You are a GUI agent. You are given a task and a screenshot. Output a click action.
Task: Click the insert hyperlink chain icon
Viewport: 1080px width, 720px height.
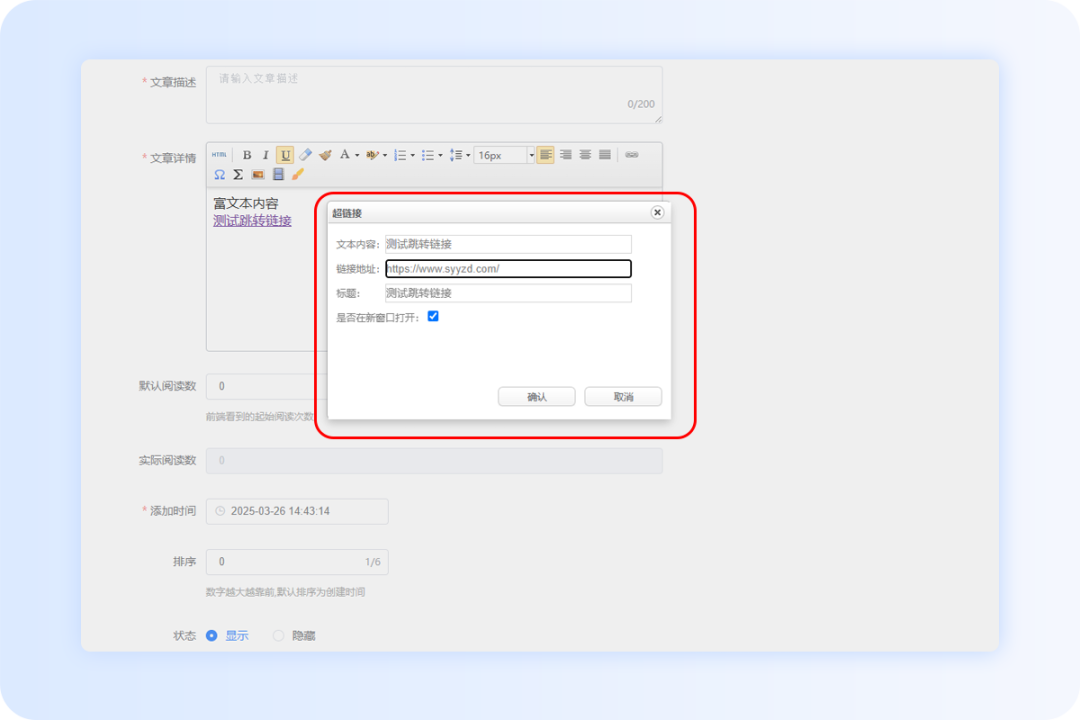pyautogui.click(x=631, y=155)
